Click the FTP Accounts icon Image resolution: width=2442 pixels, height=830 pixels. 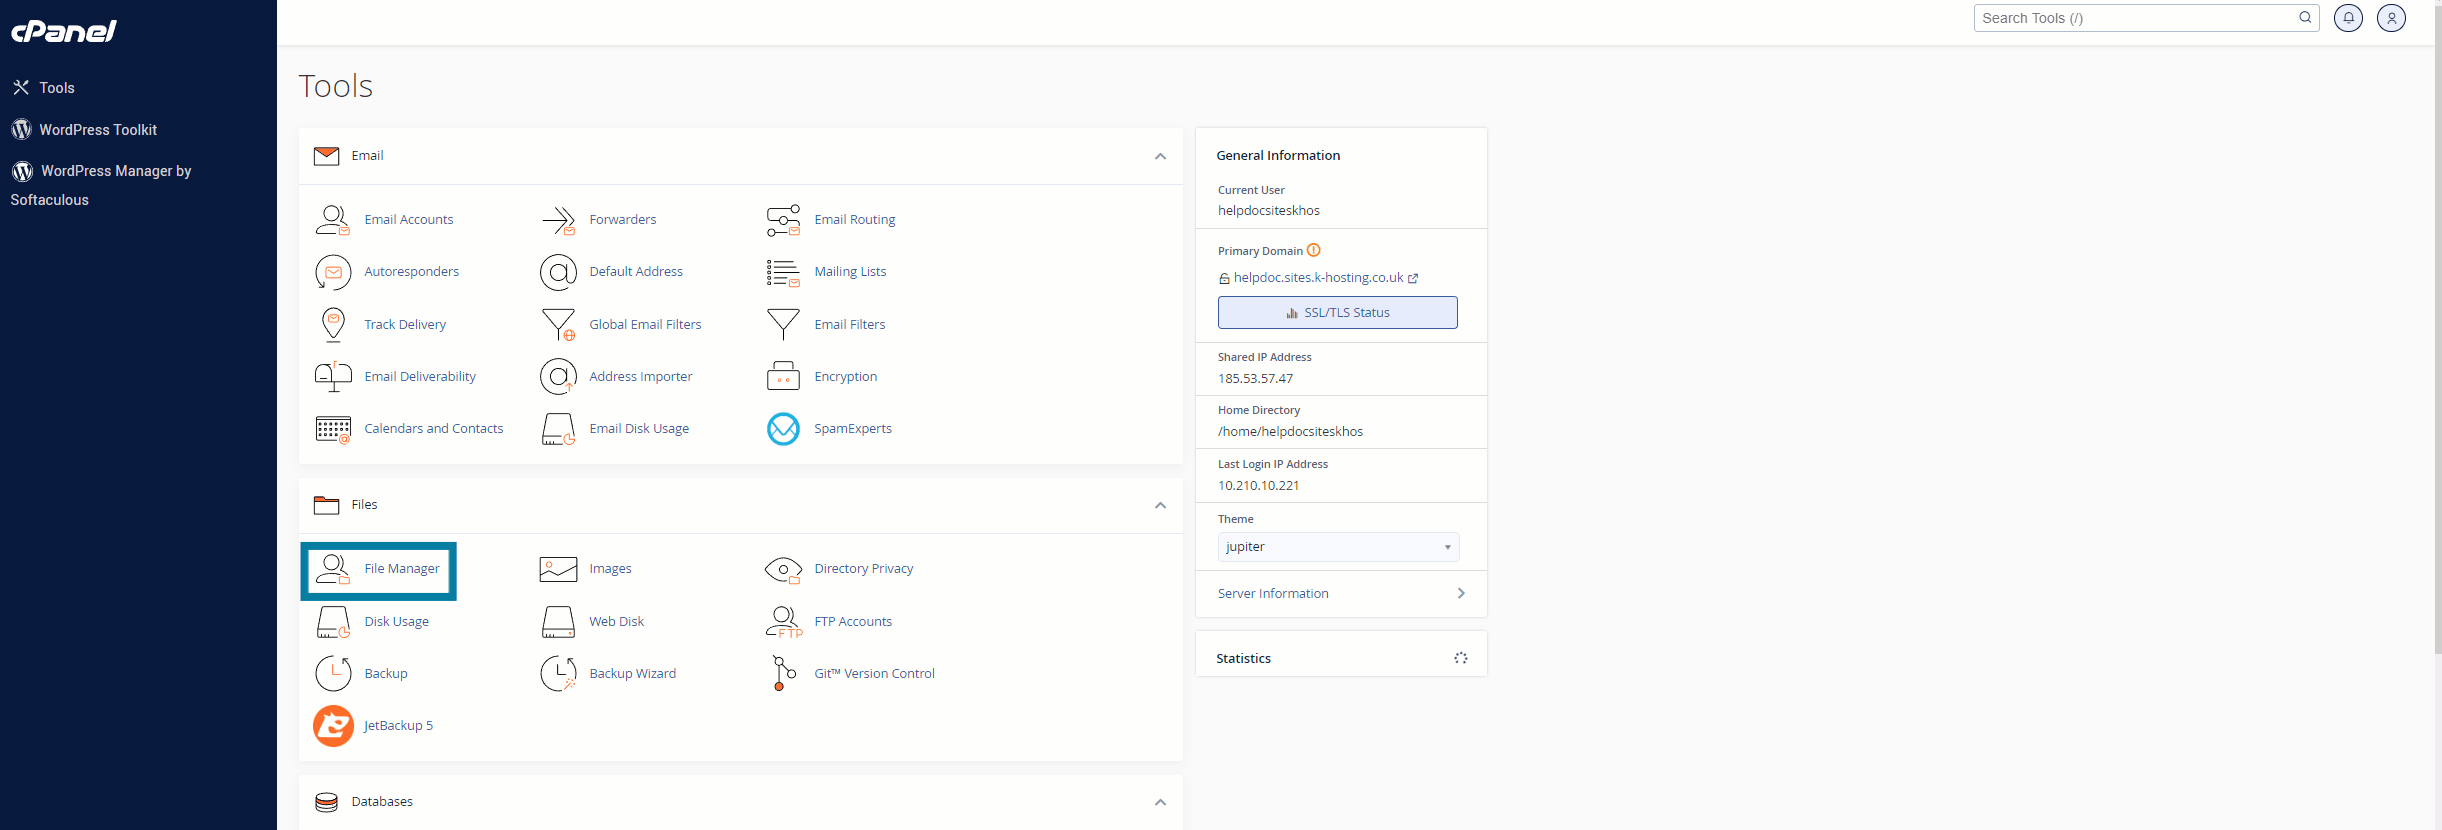click(783, 621)
